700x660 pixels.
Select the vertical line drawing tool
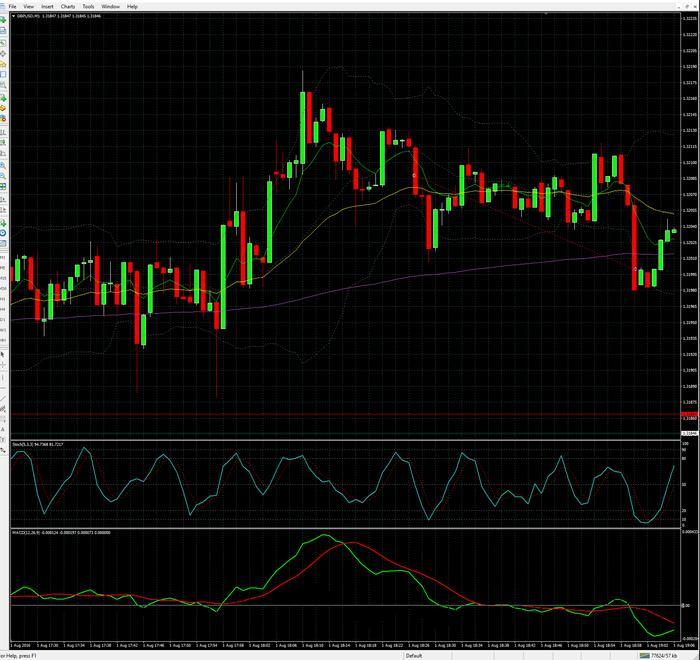(3, 378)
